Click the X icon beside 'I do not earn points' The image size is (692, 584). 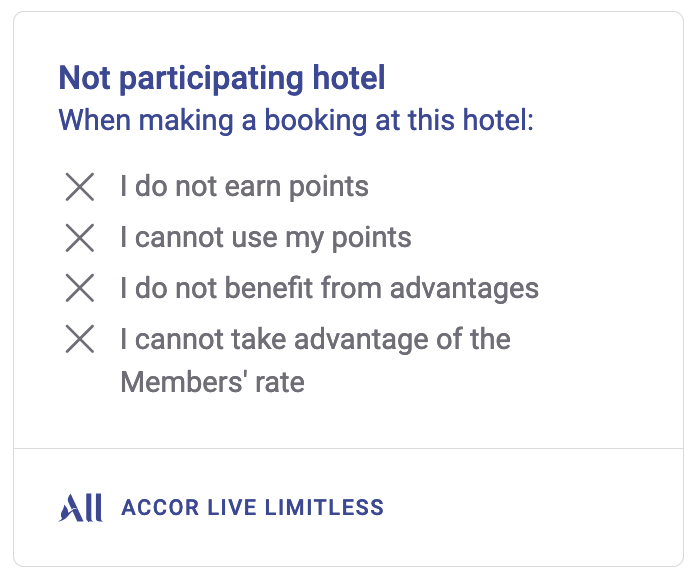click(x=80, y=187)
